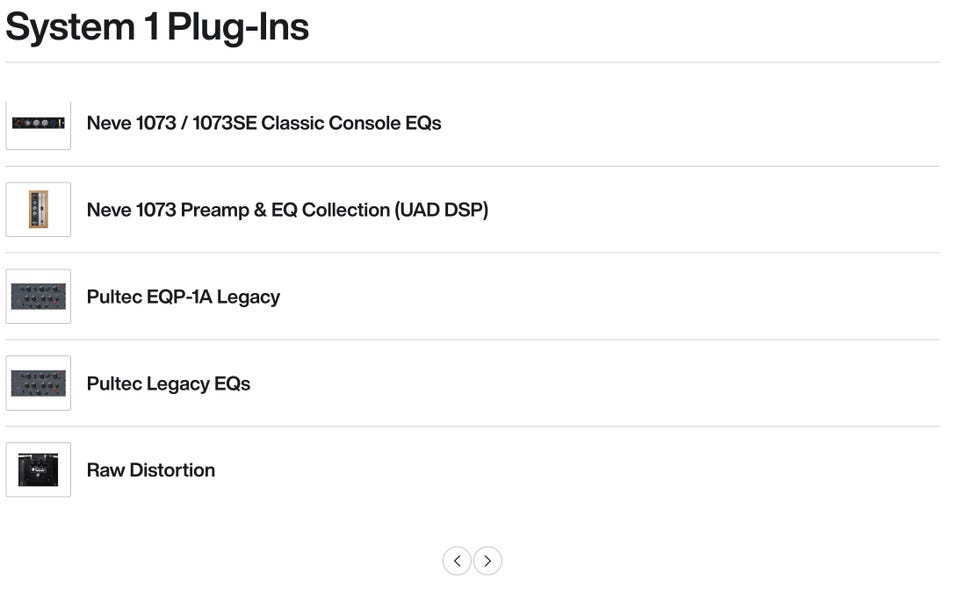Click the Pultec Legacy EQs thumbnail
The width and height of the screenshot is (960, 595).
point(38,383)
